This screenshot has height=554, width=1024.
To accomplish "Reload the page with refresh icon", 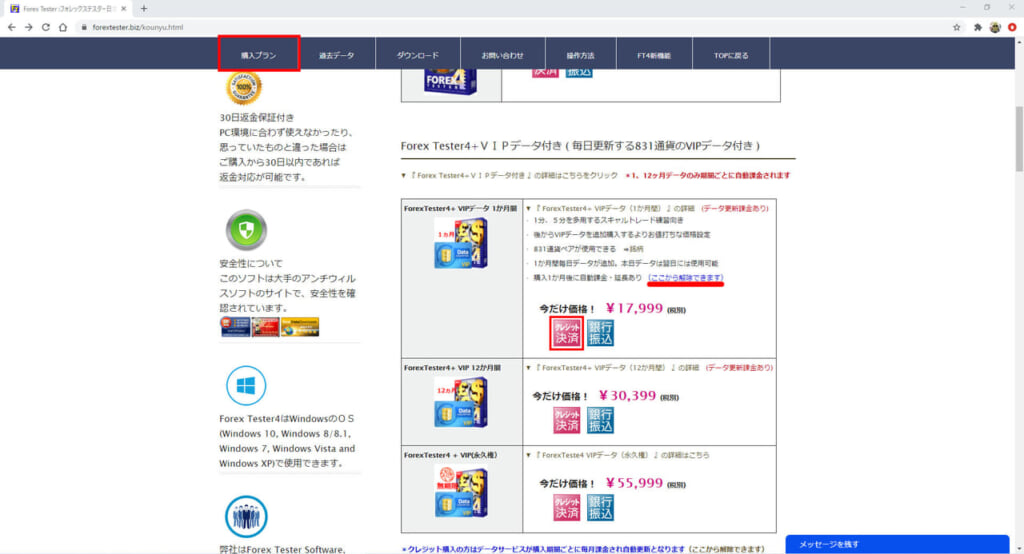I will point(46,27).
